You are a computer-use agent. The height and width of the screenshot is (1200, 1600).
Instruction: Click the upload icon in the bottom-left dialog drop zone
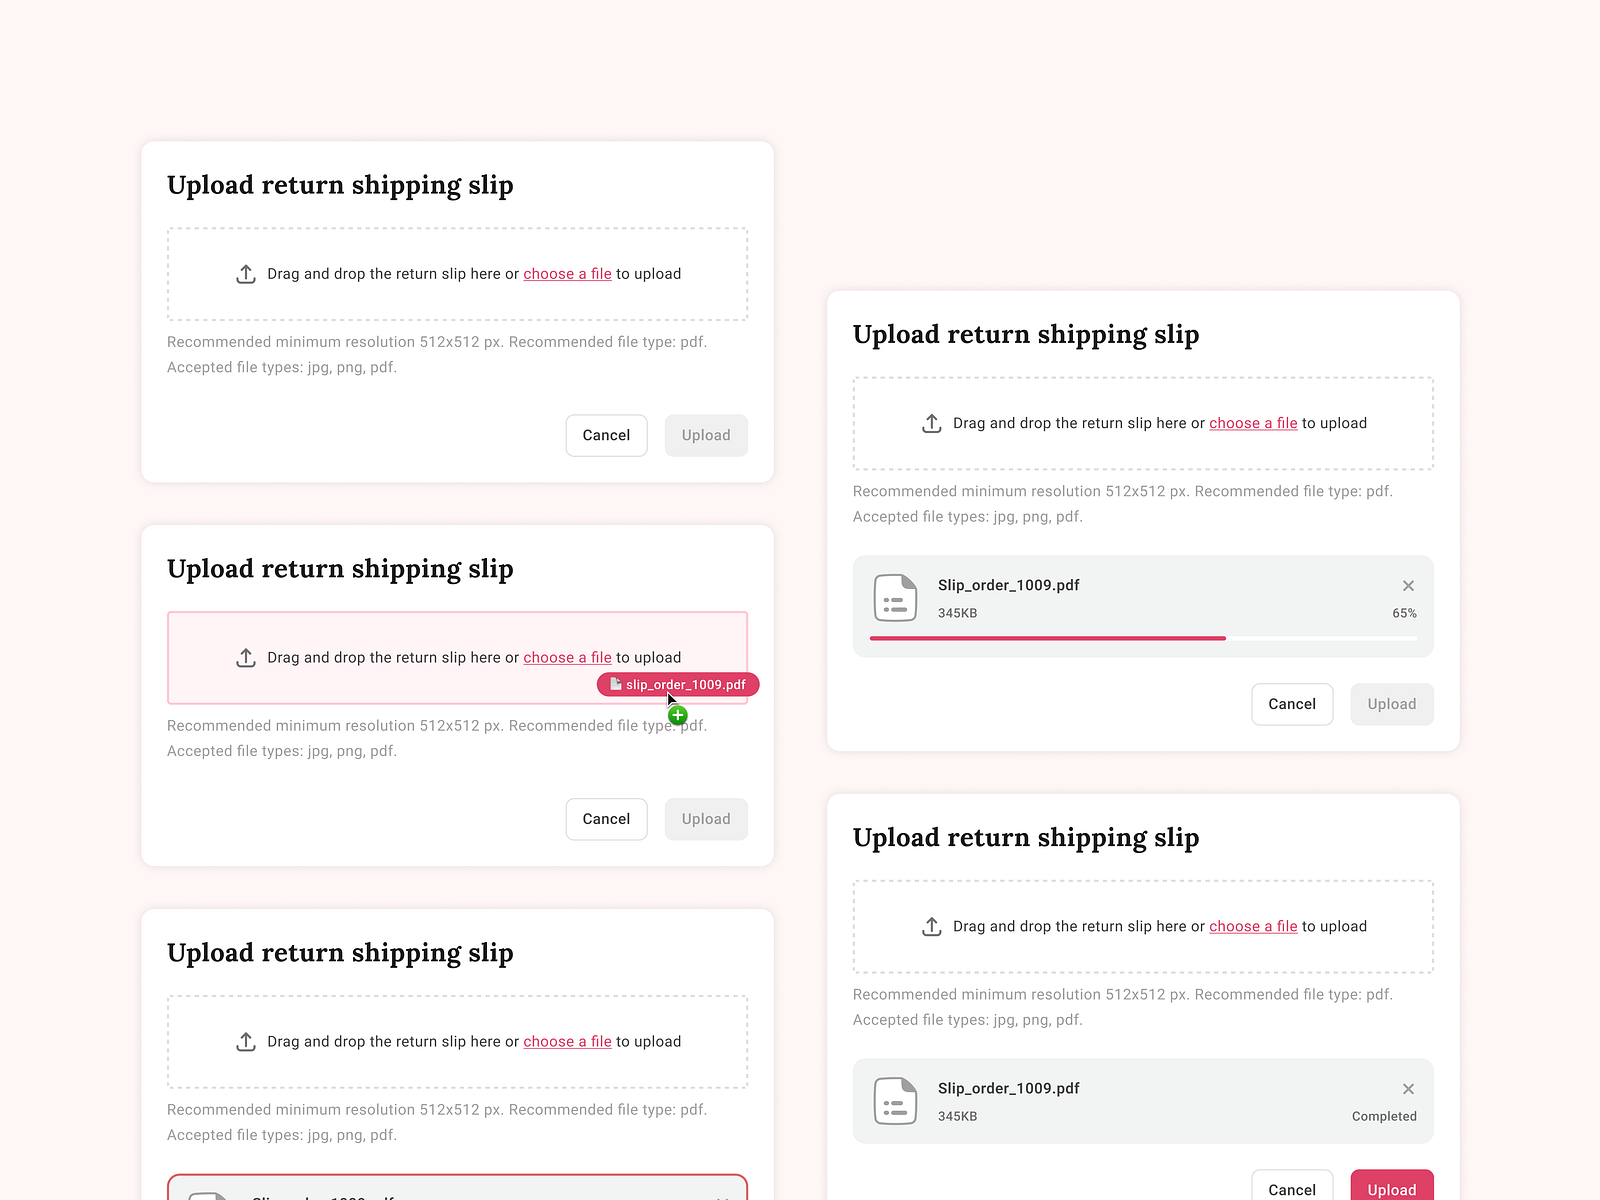246,1041
